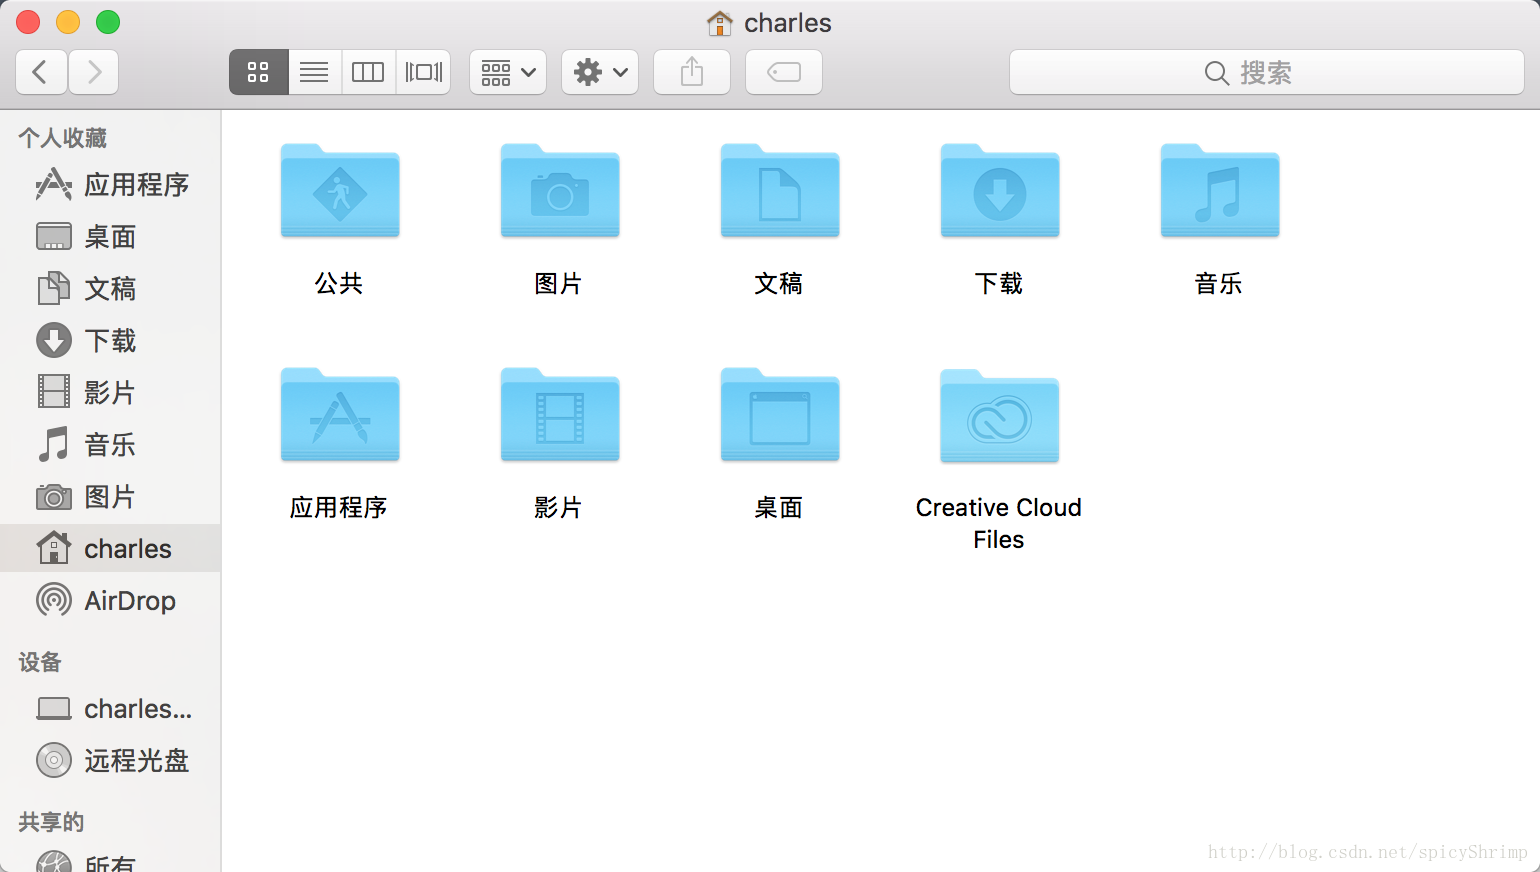Open the Share button in toolbar

click(x=691, y=71)
